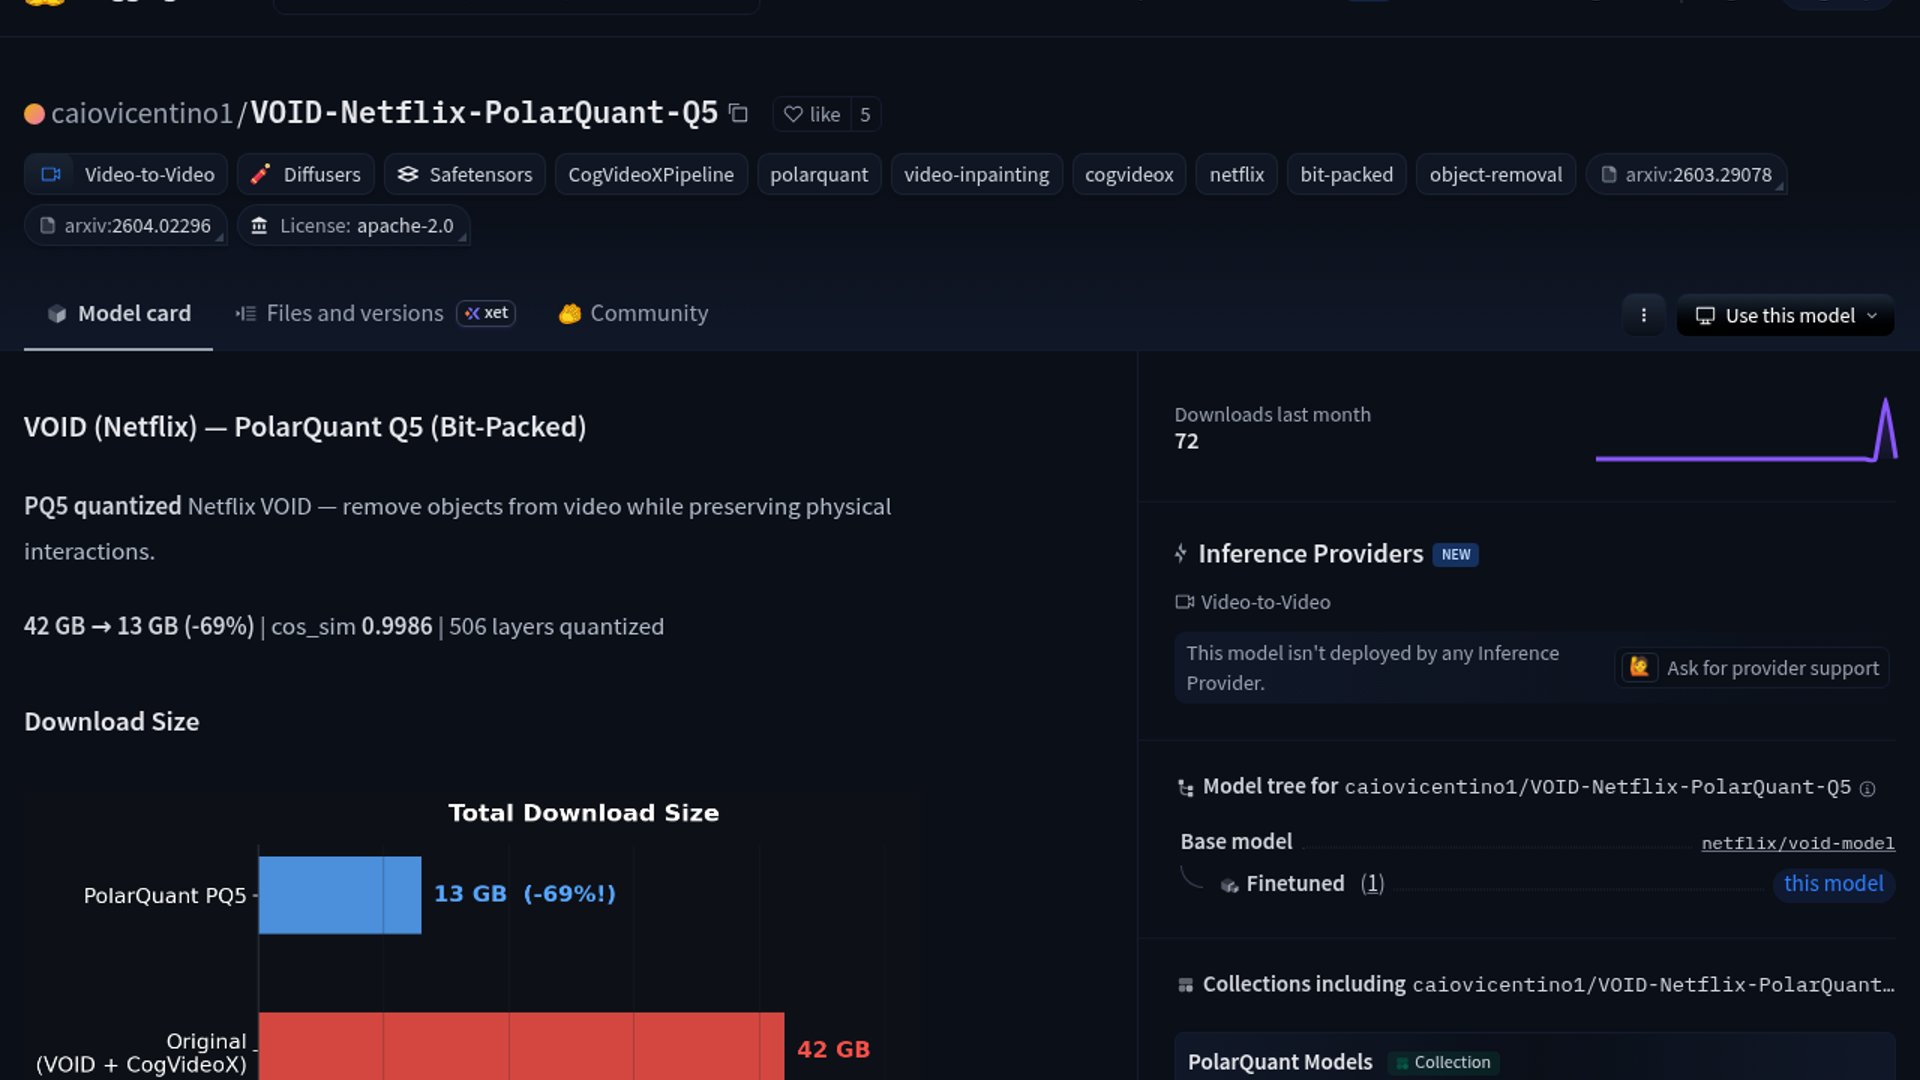Open caiovicentino1 user profile link

pos(141,114)
